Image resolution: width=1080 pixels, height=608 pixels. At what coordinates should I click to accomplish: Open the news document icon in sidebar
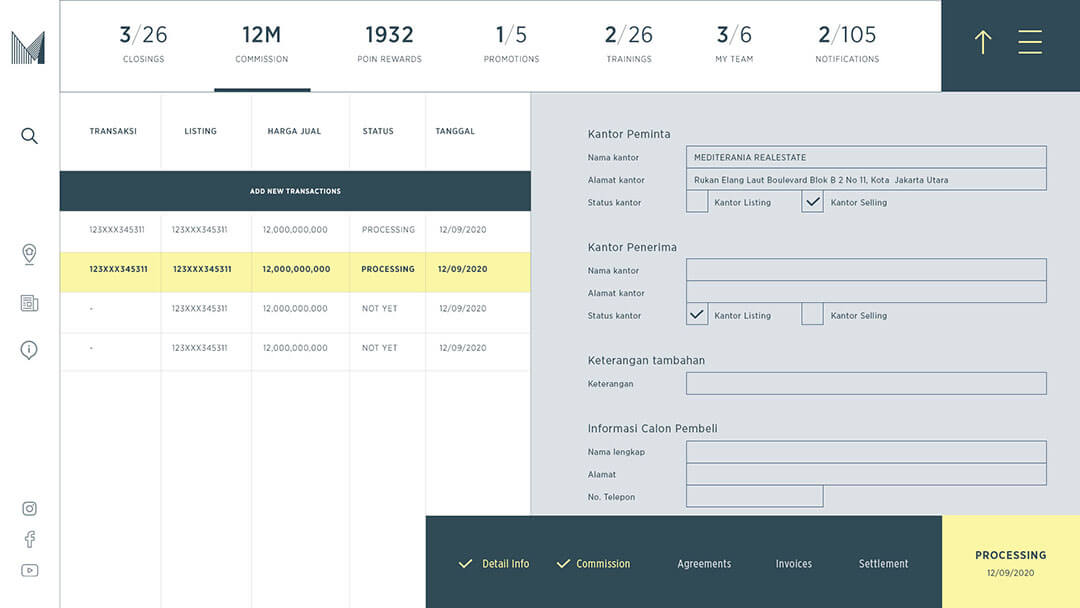pyautogui.click(x=29, y=303)
